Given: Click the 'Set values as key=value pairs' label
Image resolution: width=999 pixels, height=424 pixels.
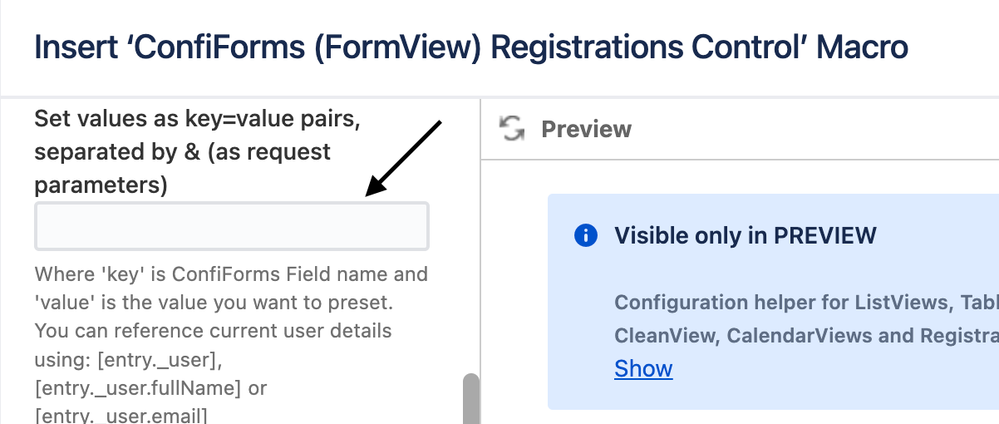Looking at the screenshot, I should 197,118.
